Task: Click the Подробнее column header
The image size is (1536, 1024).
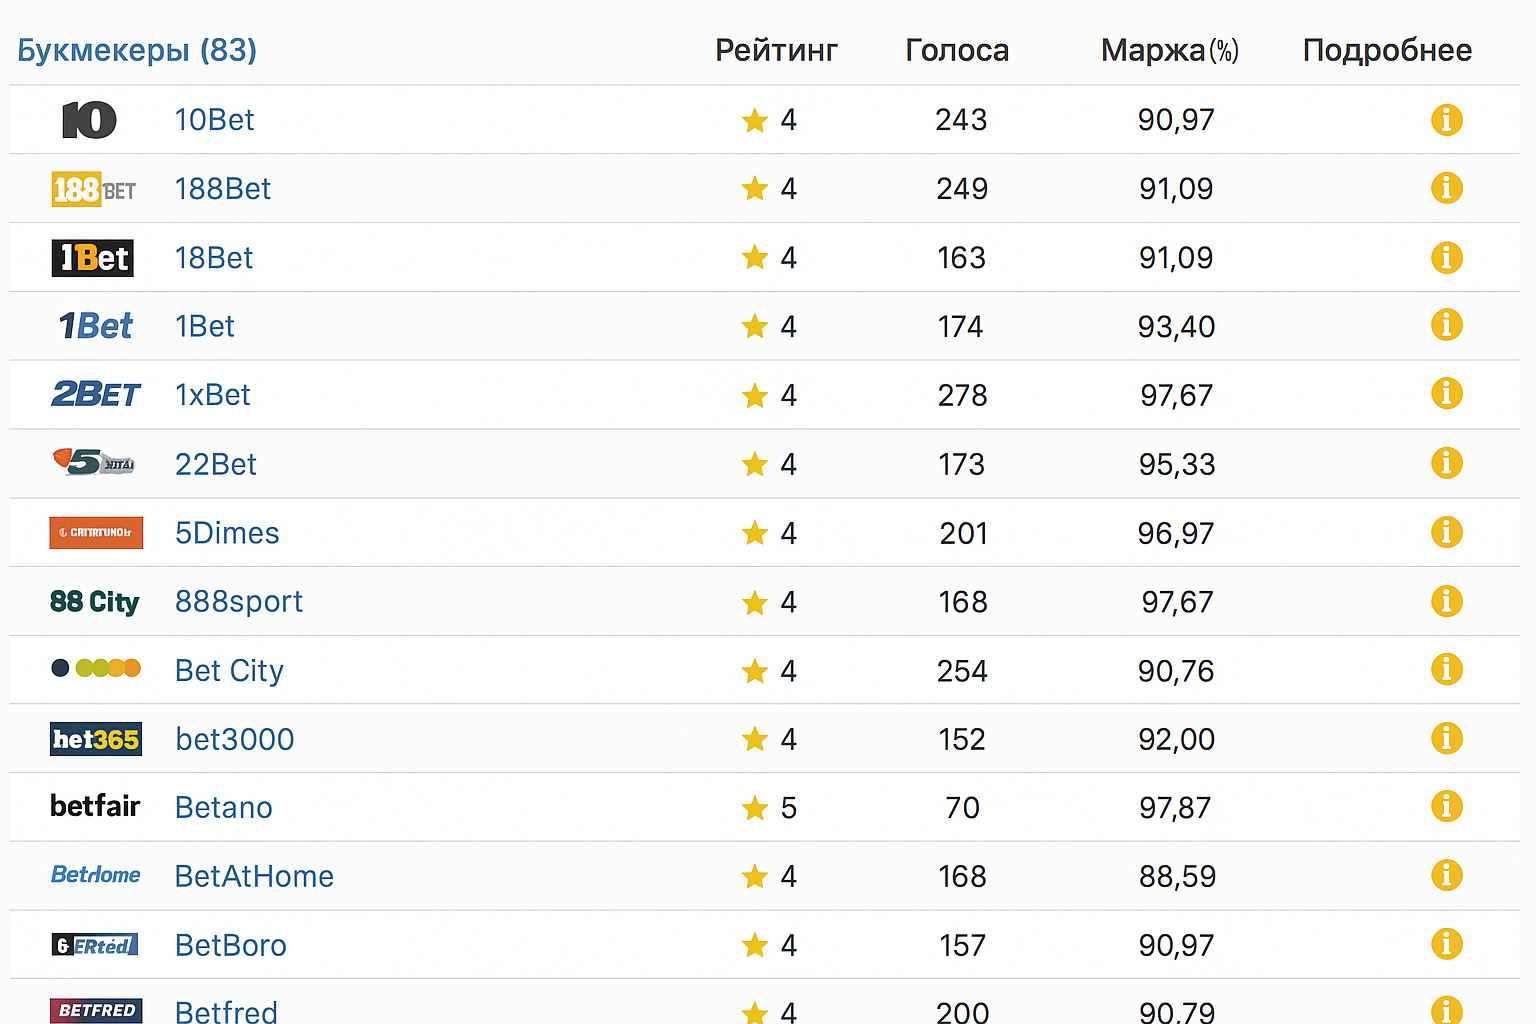Action: pyautogui.click(x=1387, y=50)
